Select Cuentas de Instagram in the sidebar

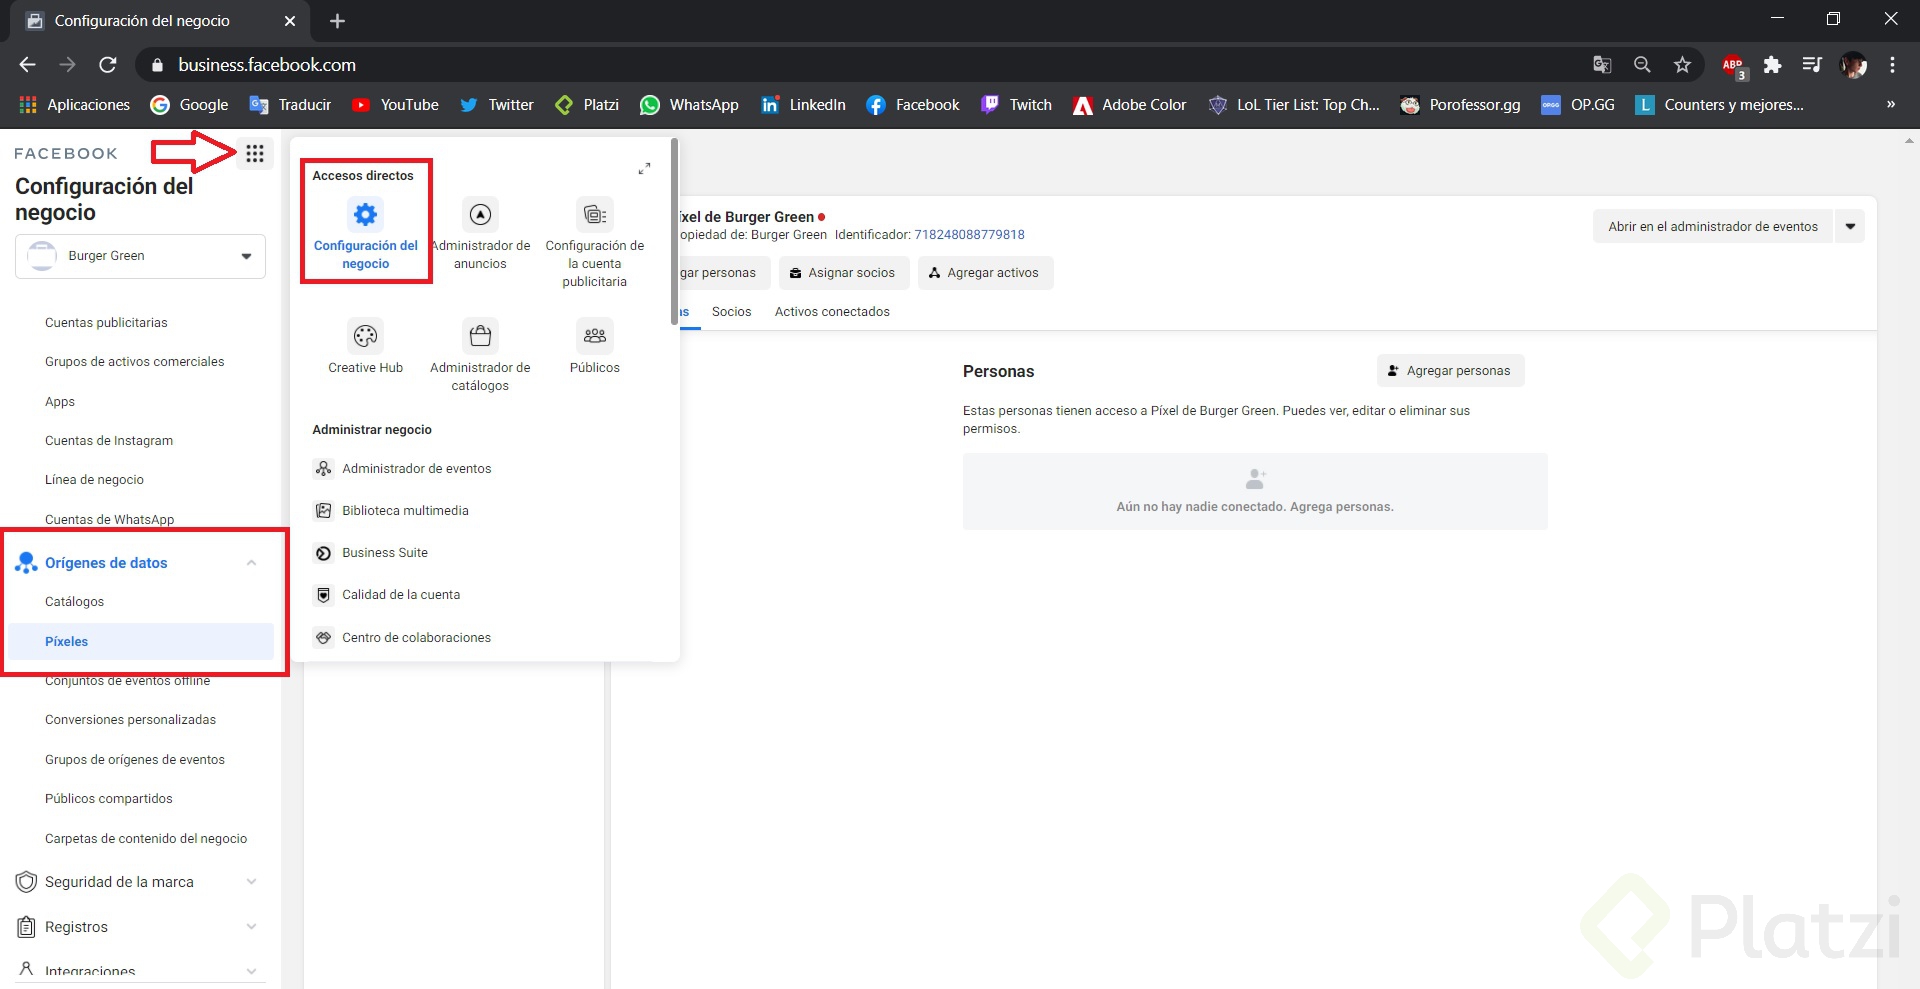(109, 441)
